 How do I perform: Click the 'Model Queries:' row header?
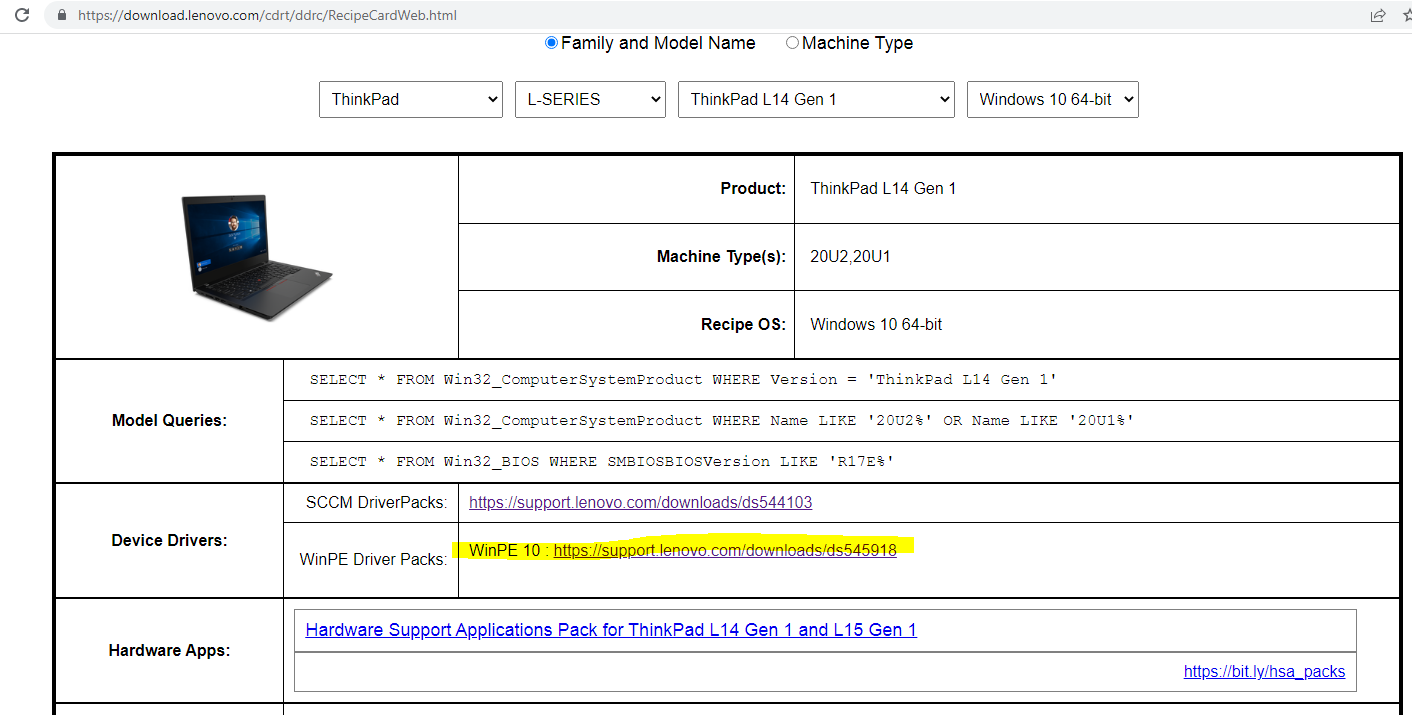pos(169,420)
